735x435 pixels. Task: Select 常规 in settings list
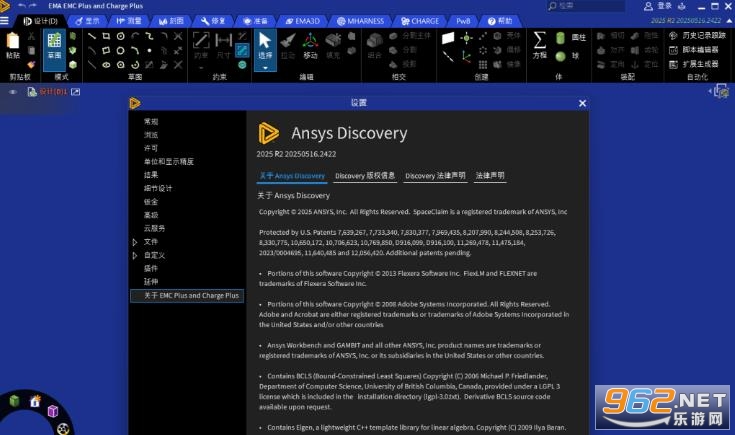151,121
